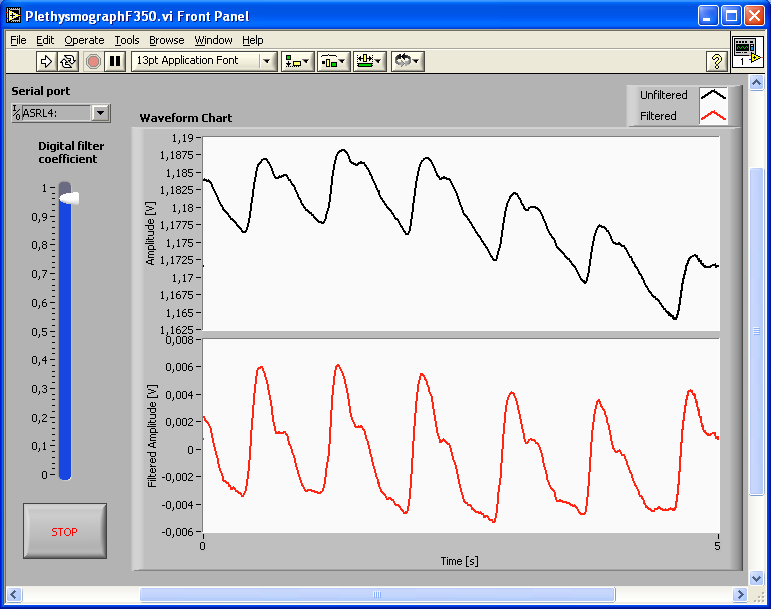Image resolution: width=771 pixels, height=609 pixels.
Task: Open the ASRL4 Serial port dropdown
Action: tap(100, 113)
